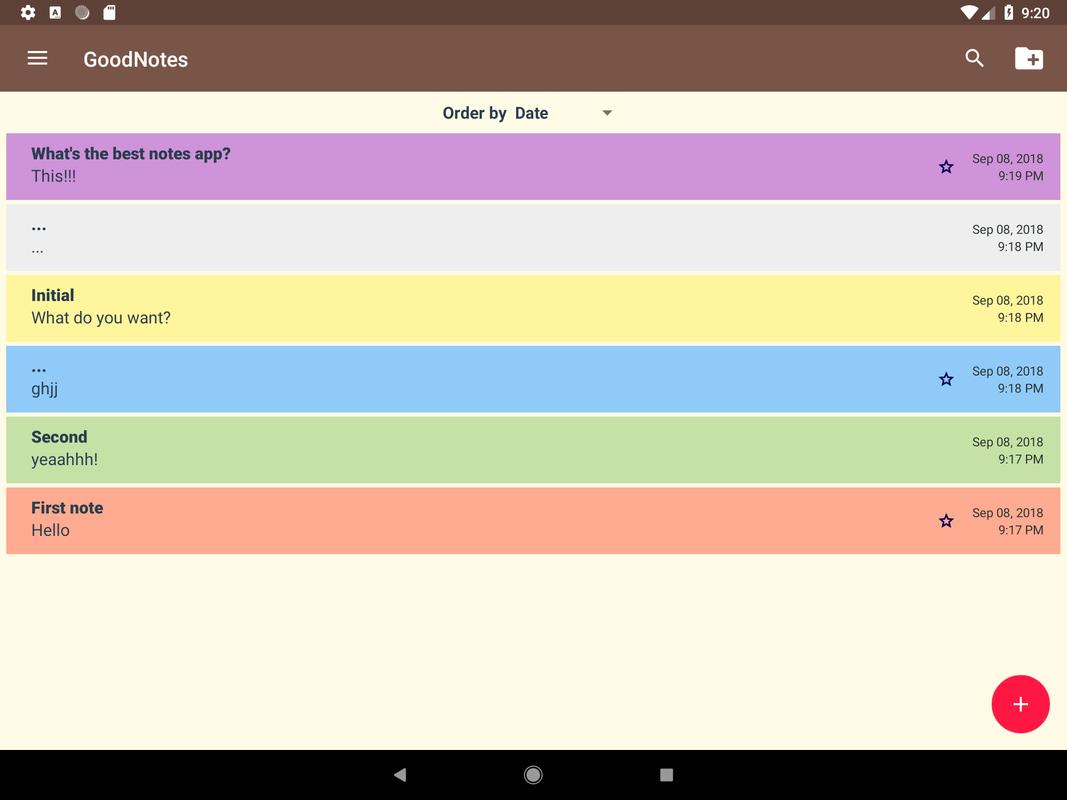Open the search magnifier icon
1067x800 pixels.
point(974,59)
